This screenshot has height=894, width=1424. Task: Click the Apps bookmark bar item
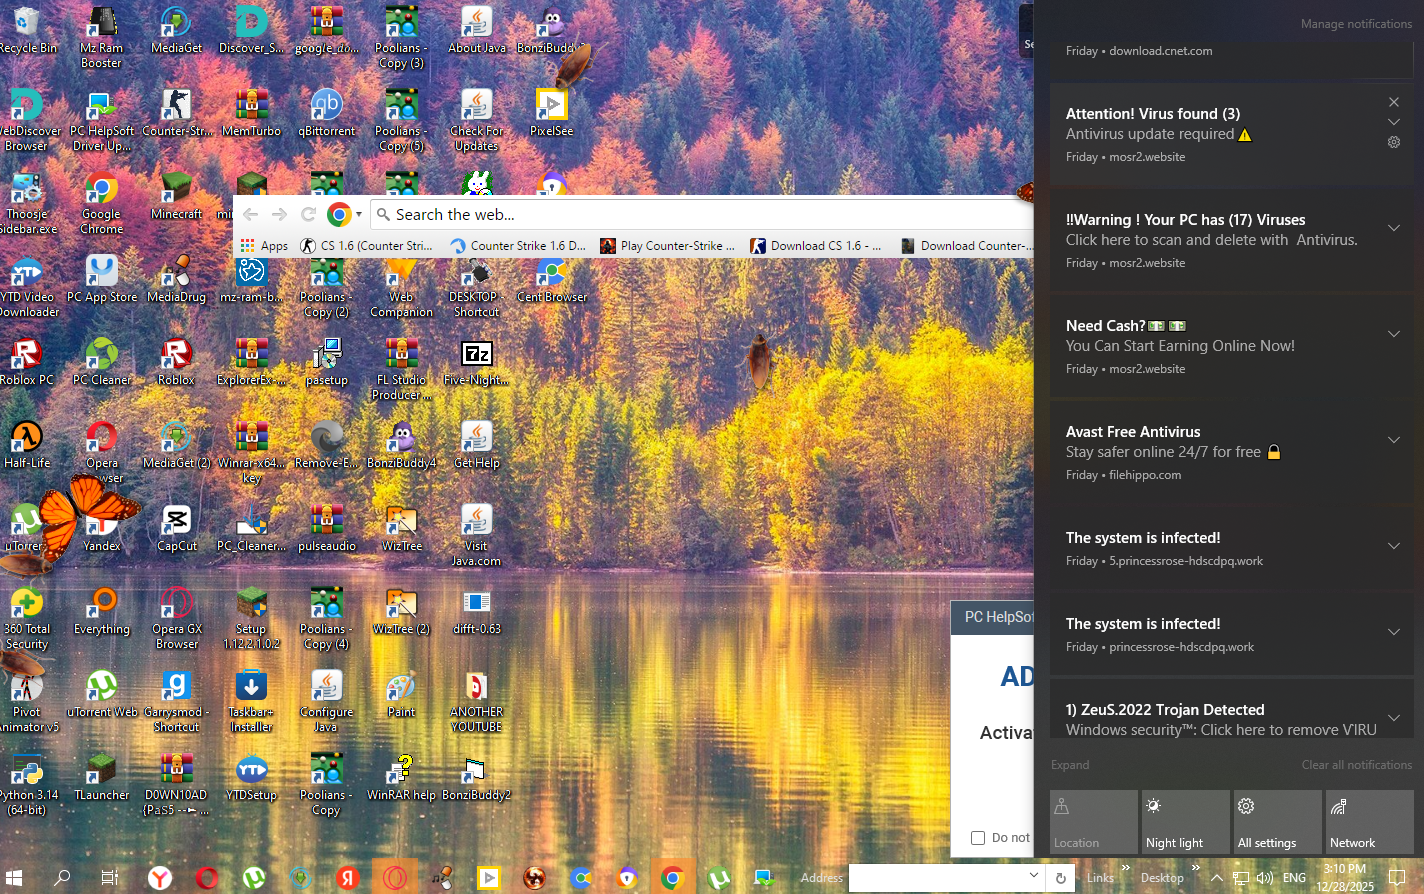click(264, 246)
